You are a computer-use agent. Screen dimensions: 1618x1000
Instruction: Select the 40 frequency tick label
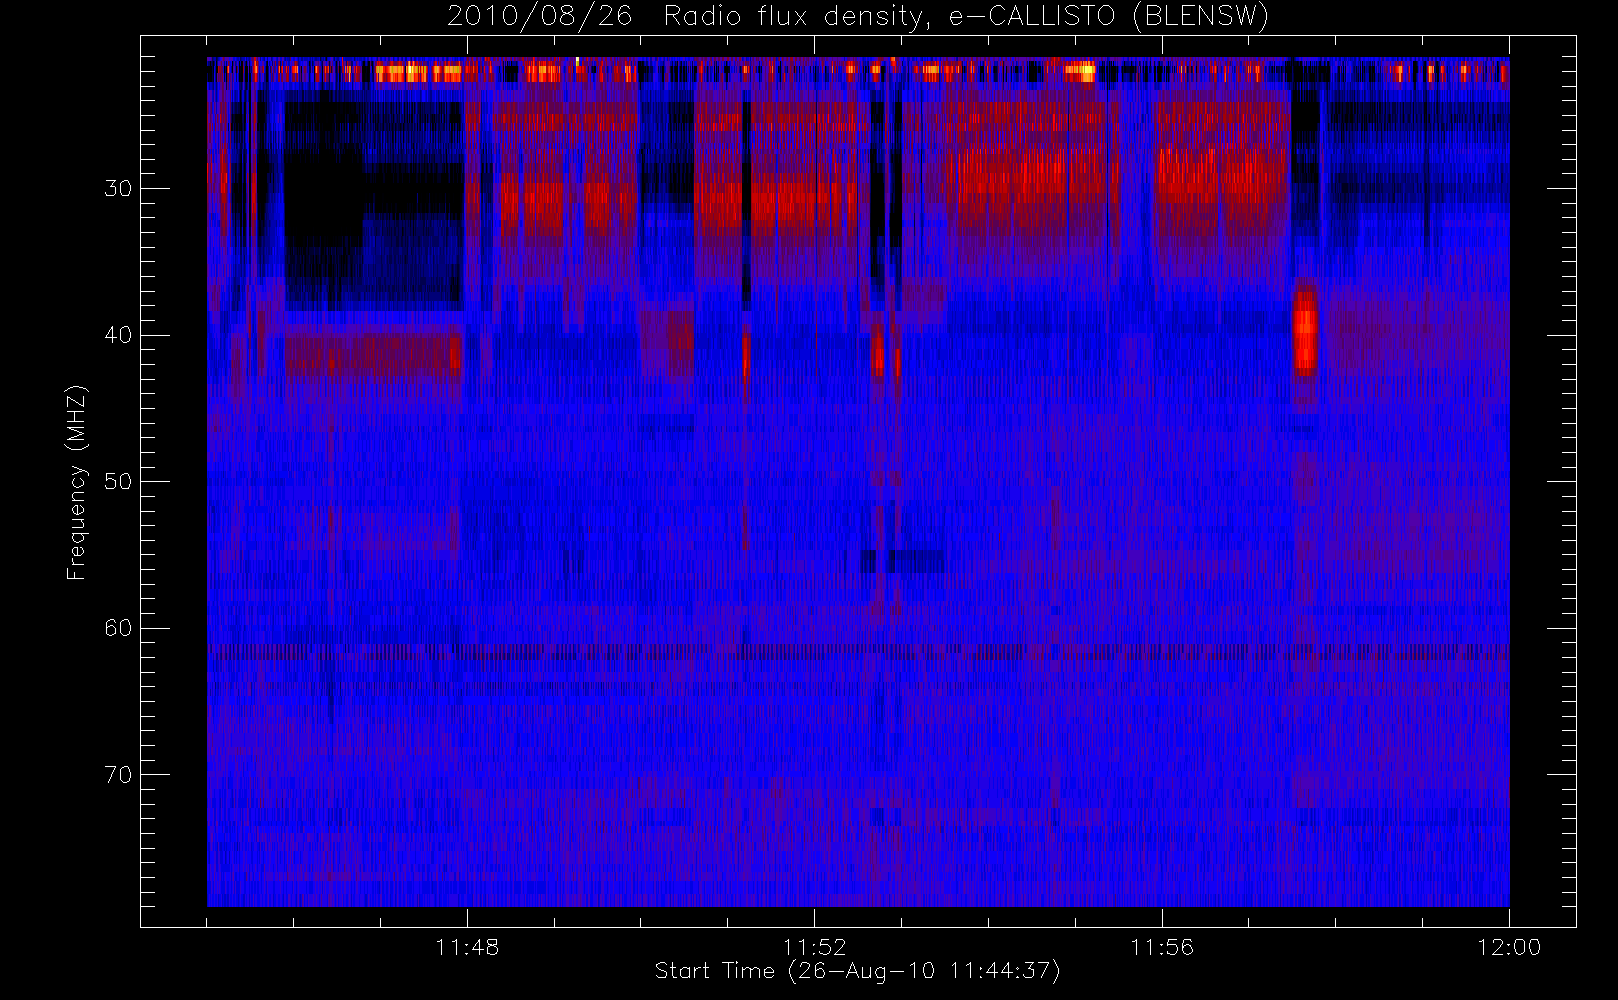(118, 335)
